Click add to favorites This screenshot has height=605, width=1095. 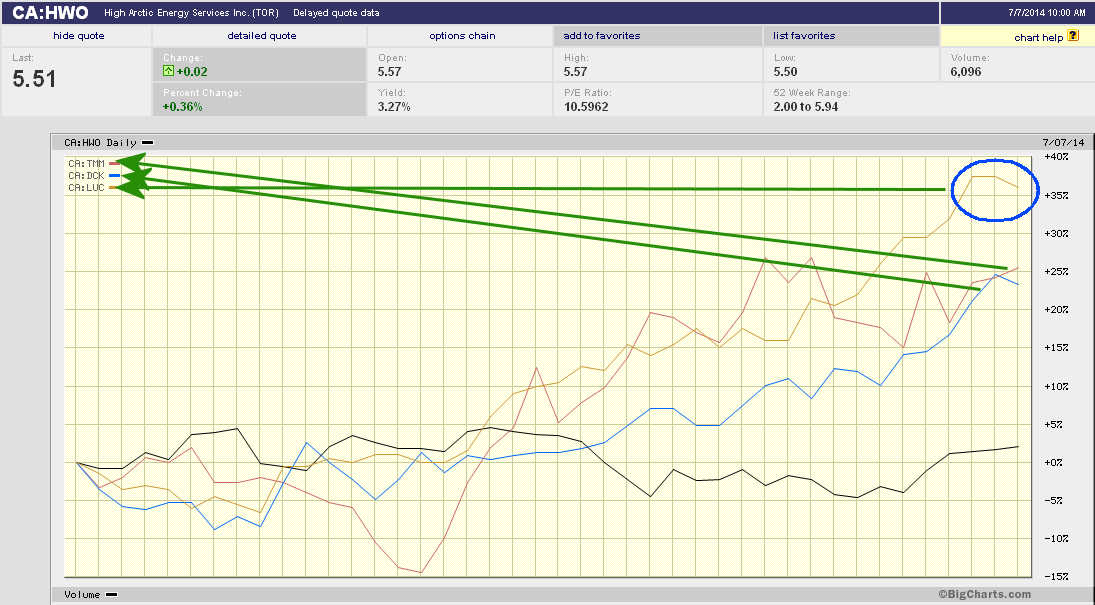click(601, 36)
